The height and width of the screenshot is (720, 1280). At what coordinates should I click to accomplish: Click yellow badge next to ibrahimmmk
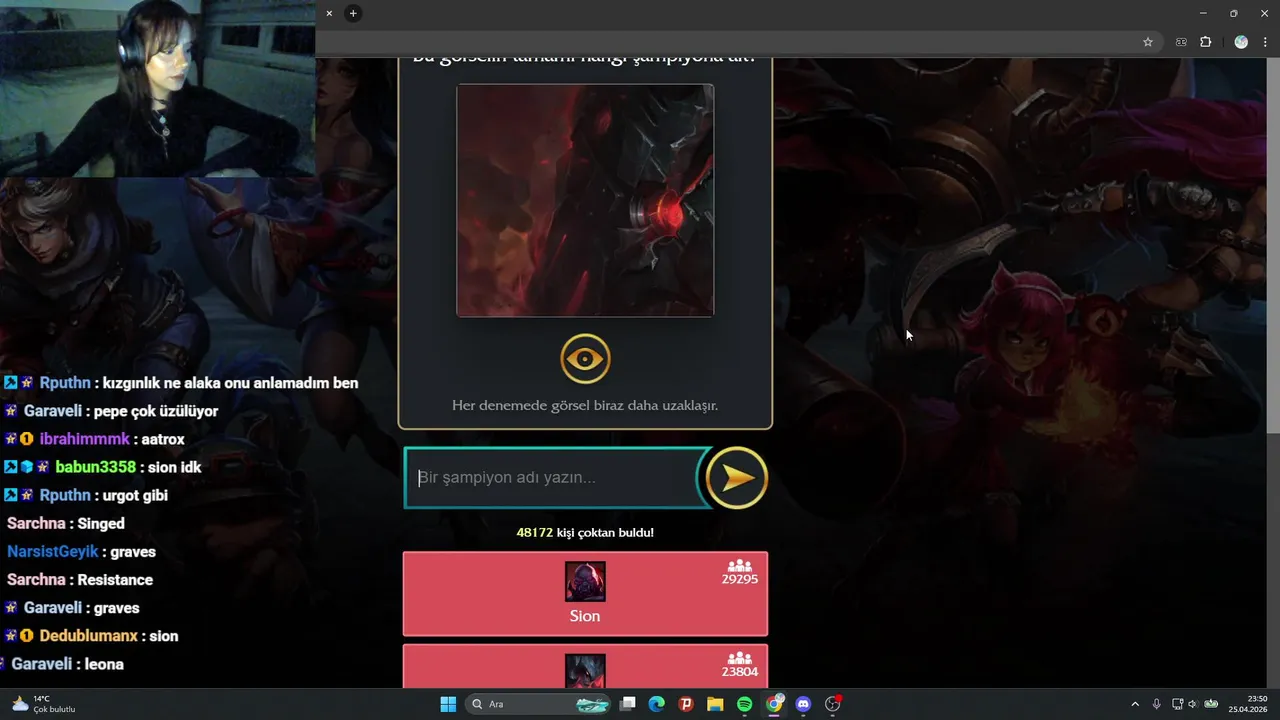[28, 439]
